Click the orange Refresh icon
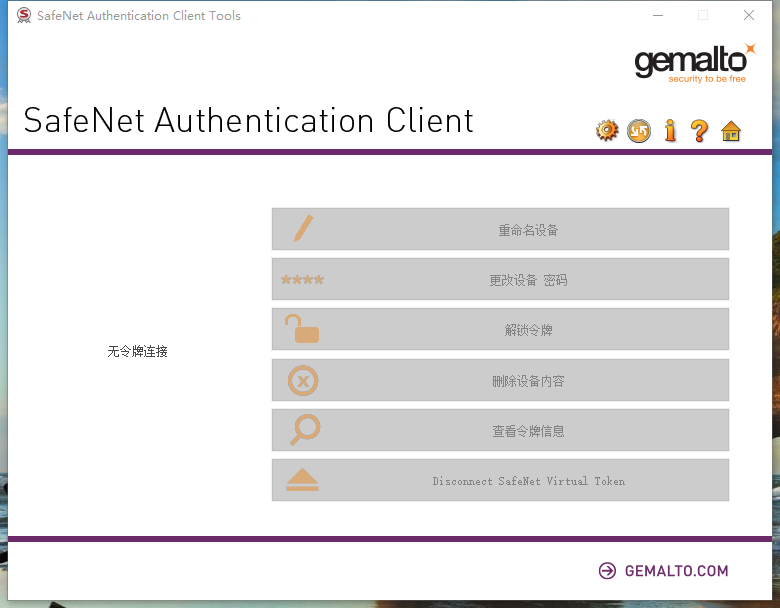Screen dimensions: 780x608 [x=639, y=131]
